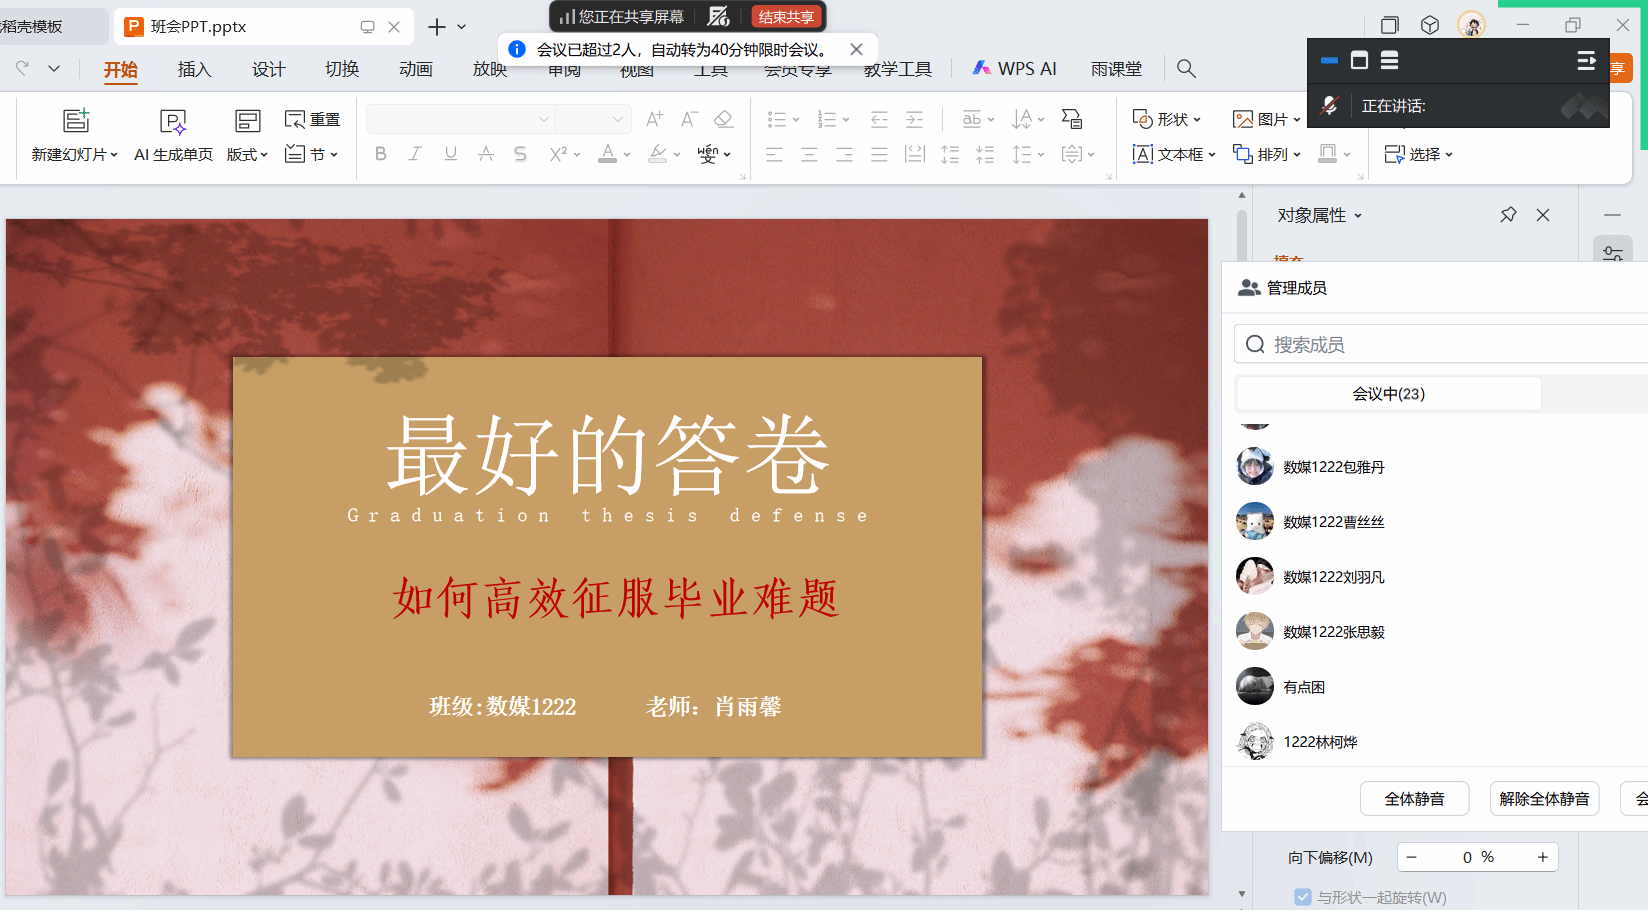Click the search magnifier in the ribbon
Screen dimensions: 1648x911
(1186, 69)
